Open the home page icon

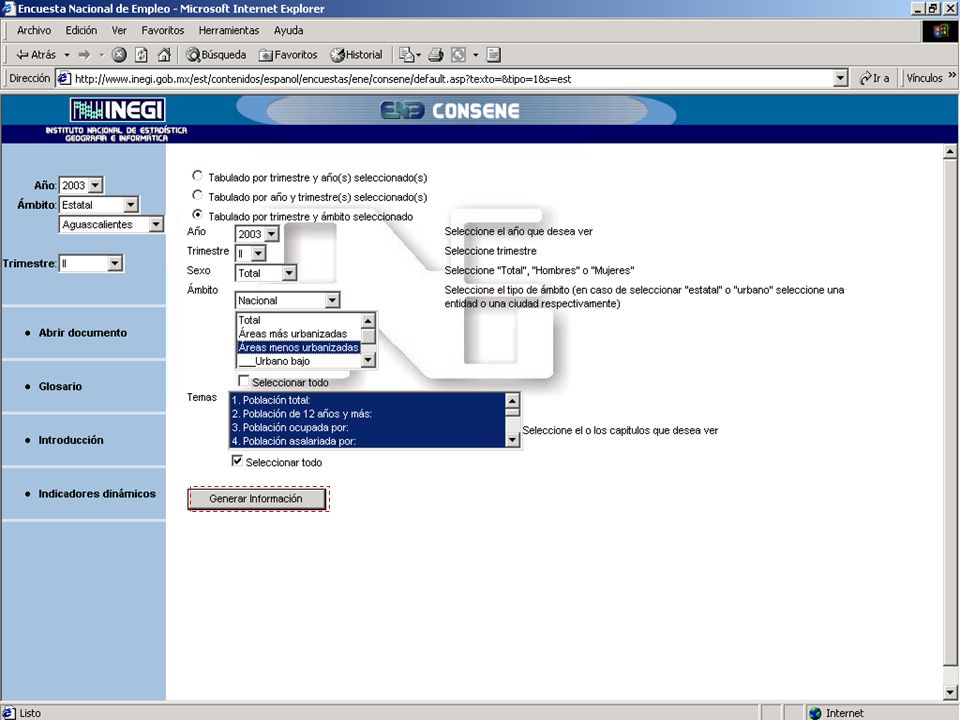[x=164, y=55]
